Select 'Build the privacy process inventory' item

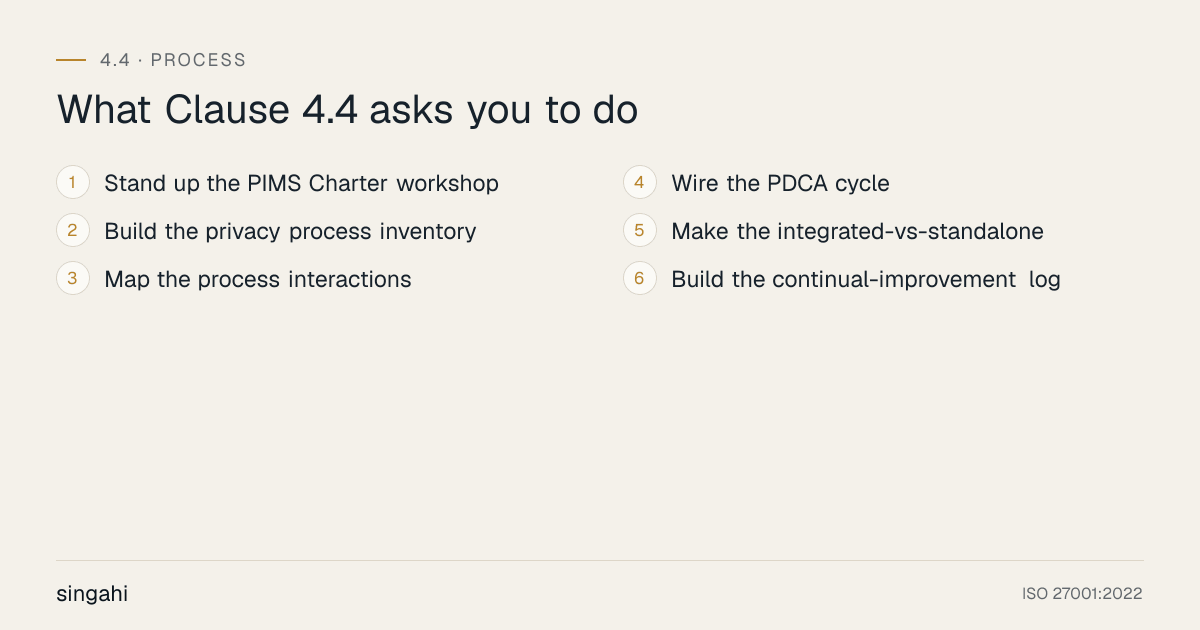[290, 232]
